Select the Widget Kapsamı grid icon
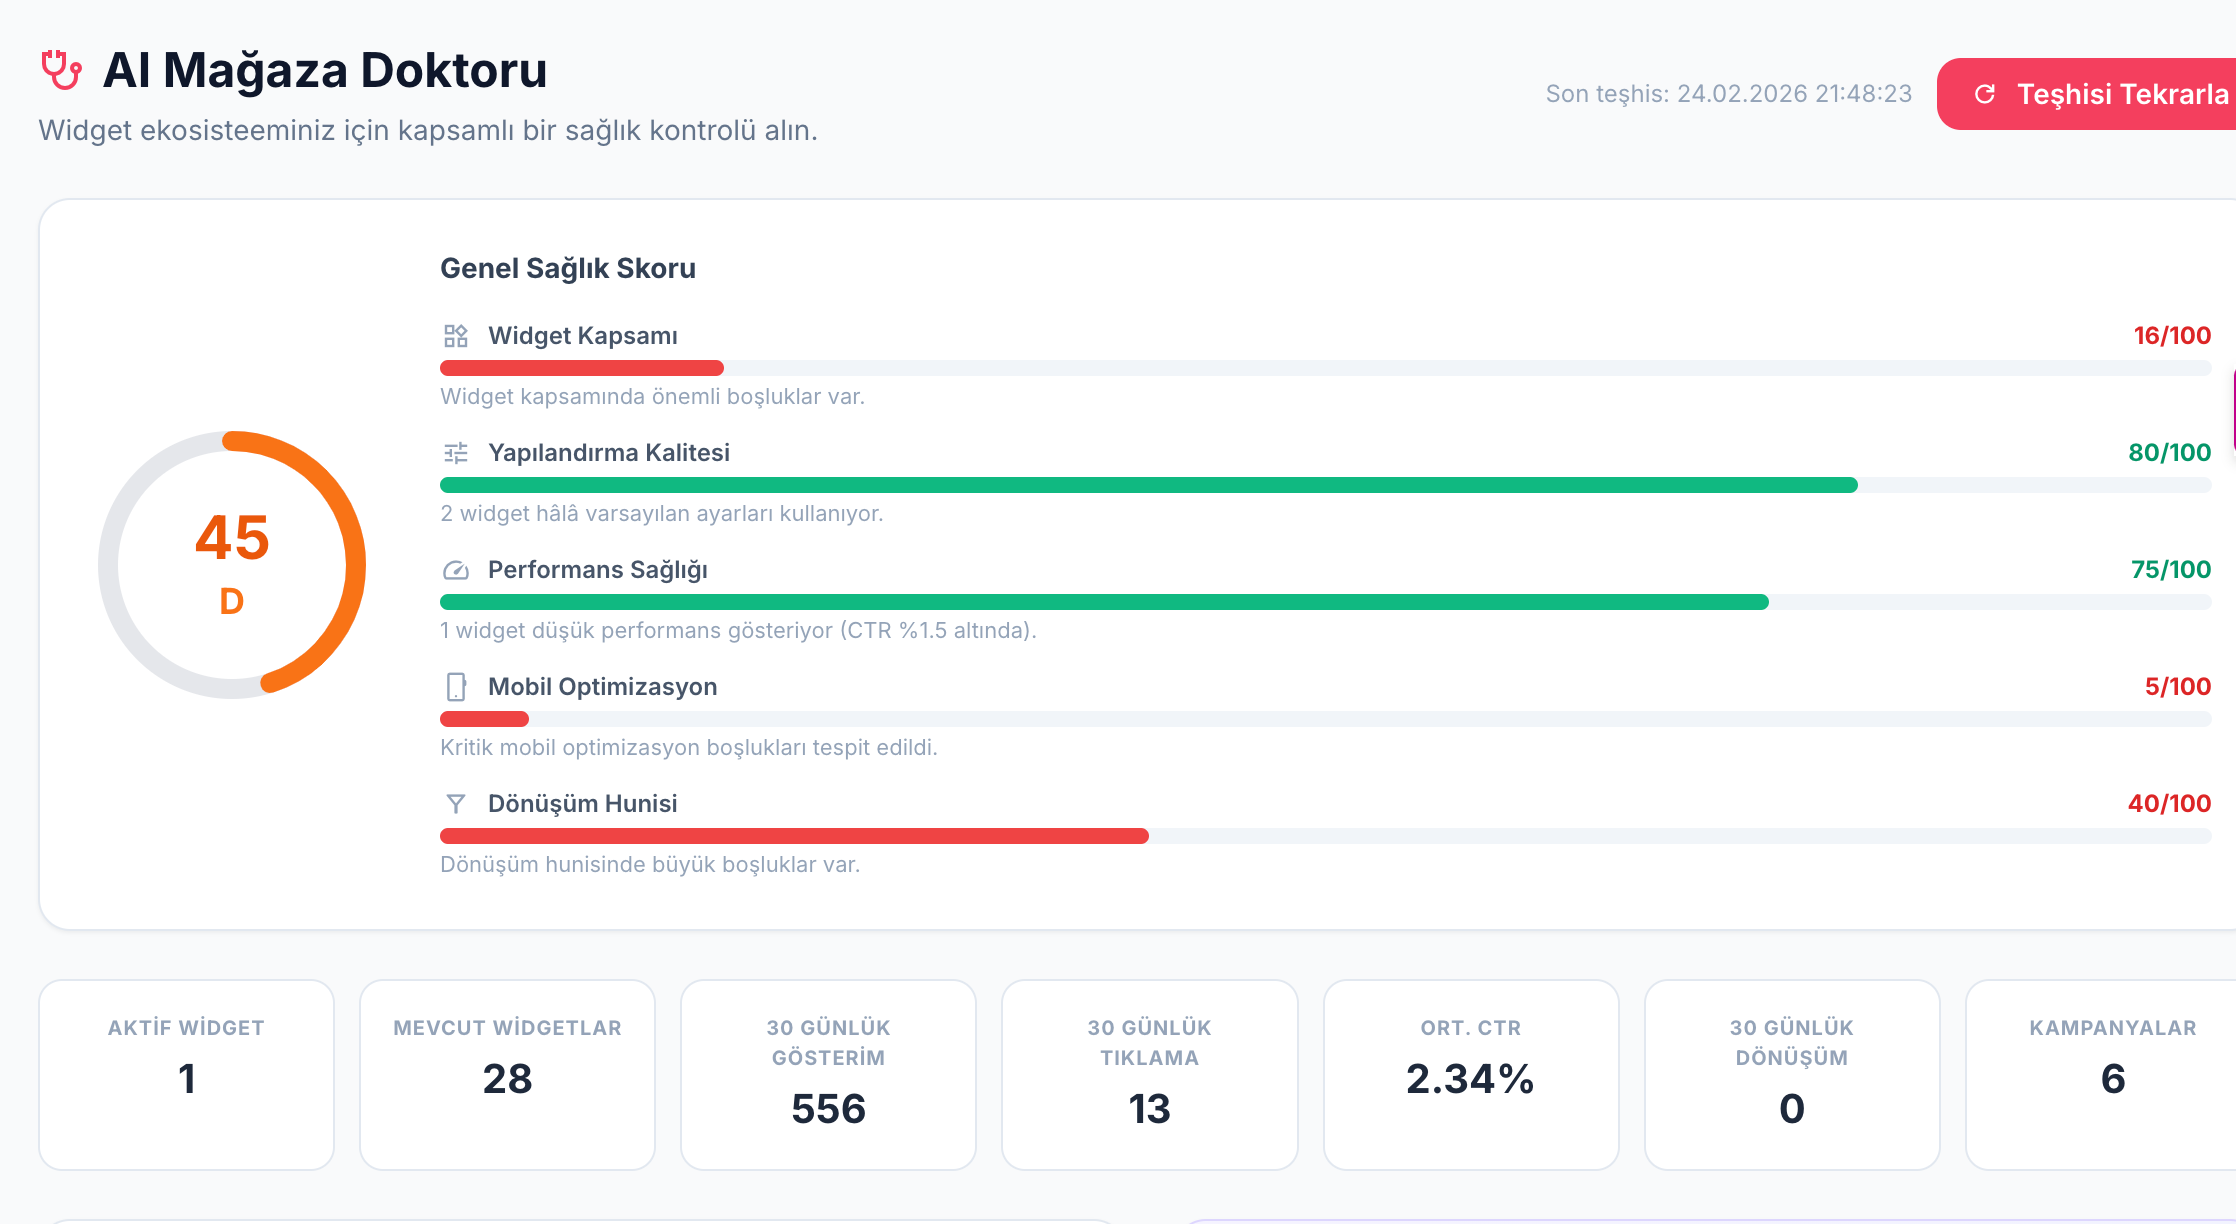Viewport: 2236px width, 1224px height. click(x=456, y=336)
